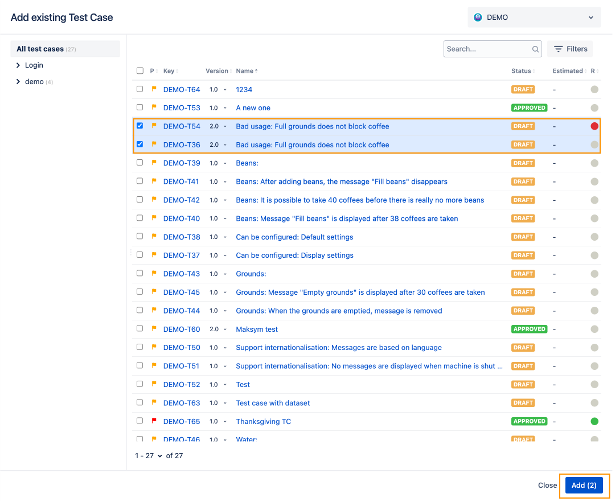Click the green result dot for DEMO-T65
Image resolution: width=613 pixels, height=502 pixels.
594,421
